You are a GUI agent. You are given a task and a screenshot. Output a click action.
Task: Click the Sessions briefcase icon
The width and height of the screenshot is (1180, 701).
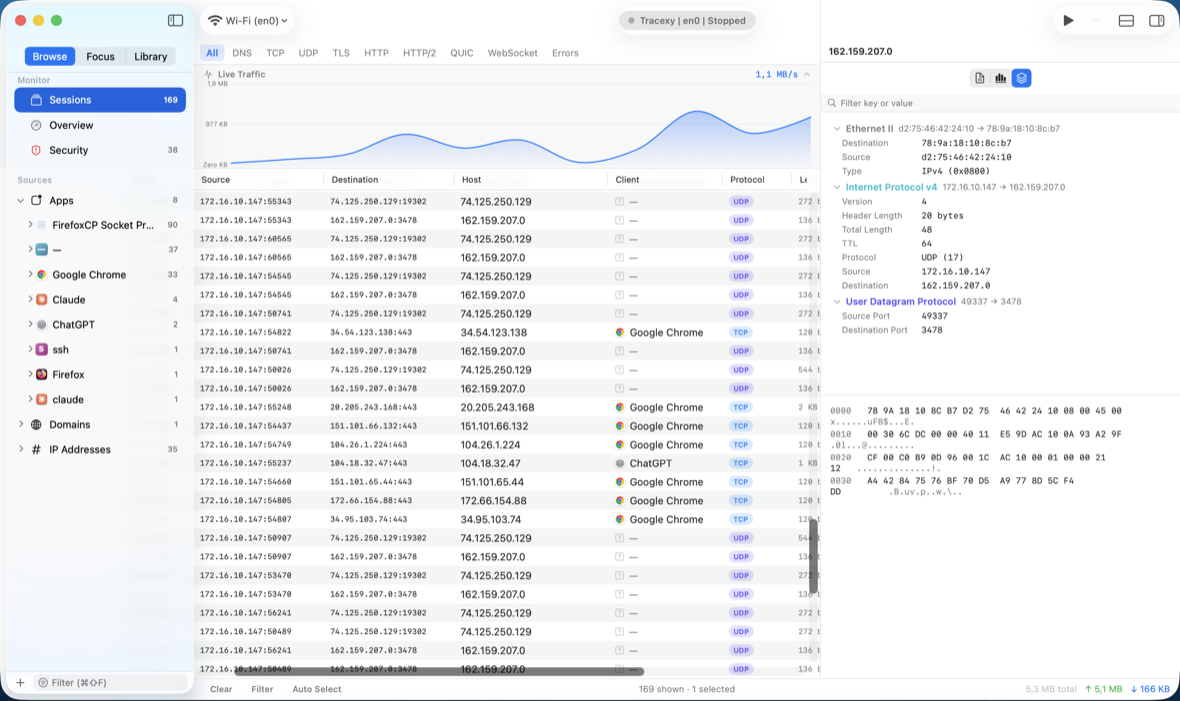[x=36, y=99]
